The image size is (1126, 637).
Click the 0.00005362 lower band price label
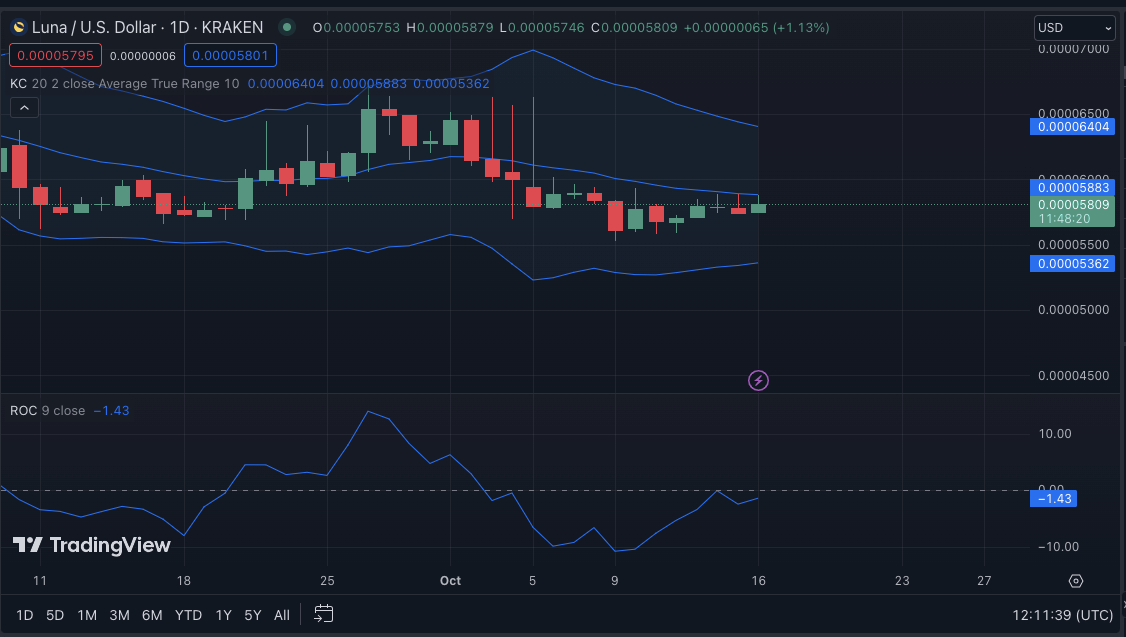pos(1072,264)
